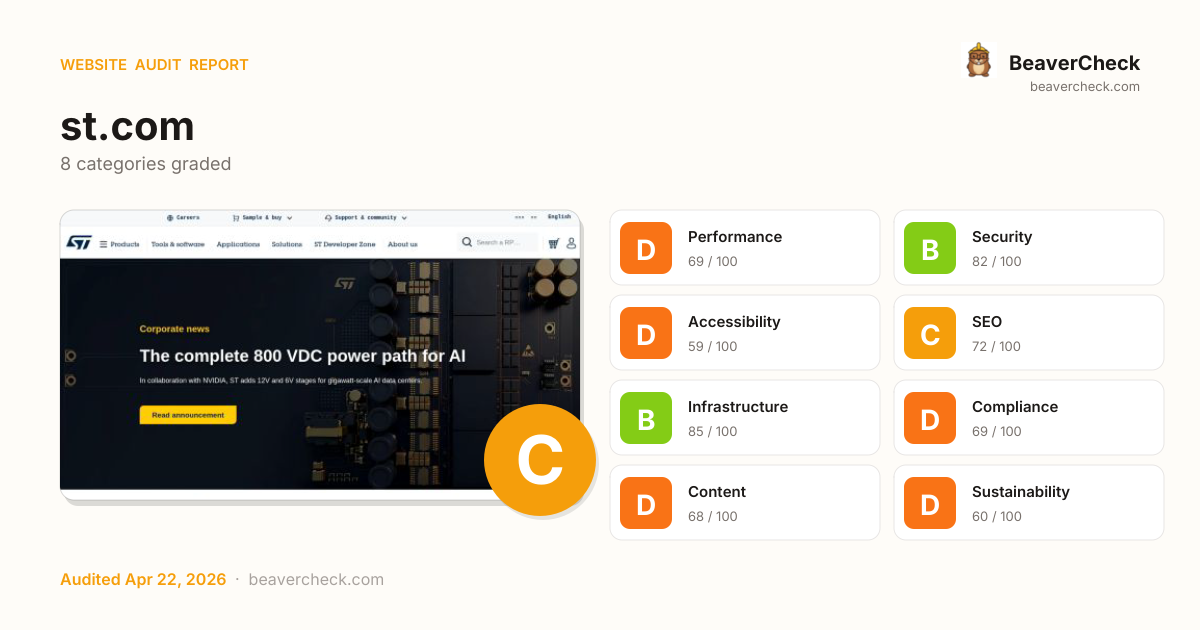Image resolution: width=1200 pixels, height=630 pixels.
Task: Click the ST logo in the site header
Action: 79,243
